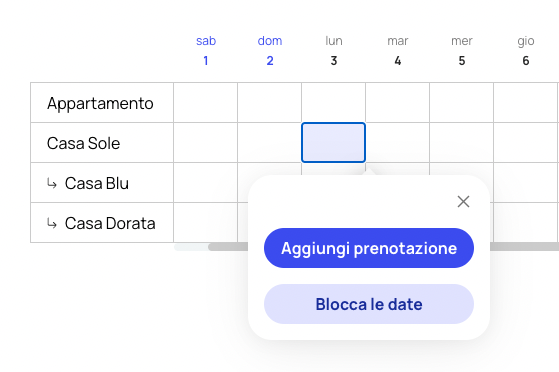Image resolution: width=559 pixels, height=372 pixels.
Task: Click the Aggiungi prenotazione button
Action: pos(369,248)
